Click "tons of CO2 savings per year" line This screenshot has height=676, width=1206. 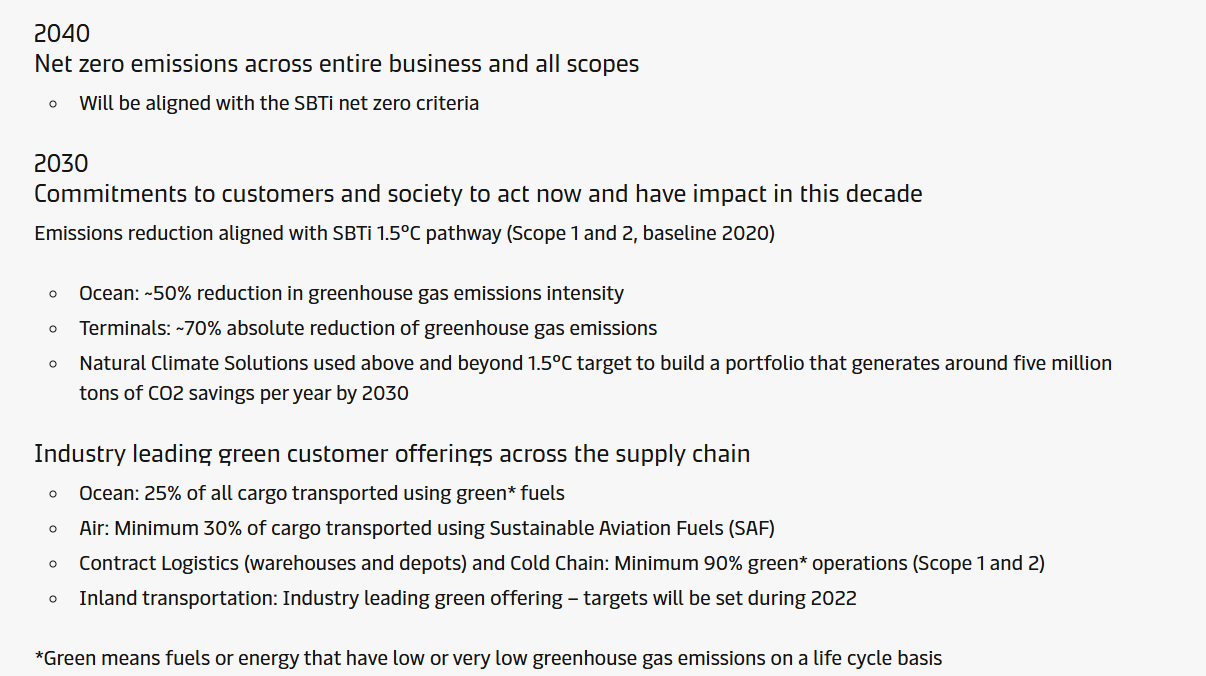coord(244,393)
